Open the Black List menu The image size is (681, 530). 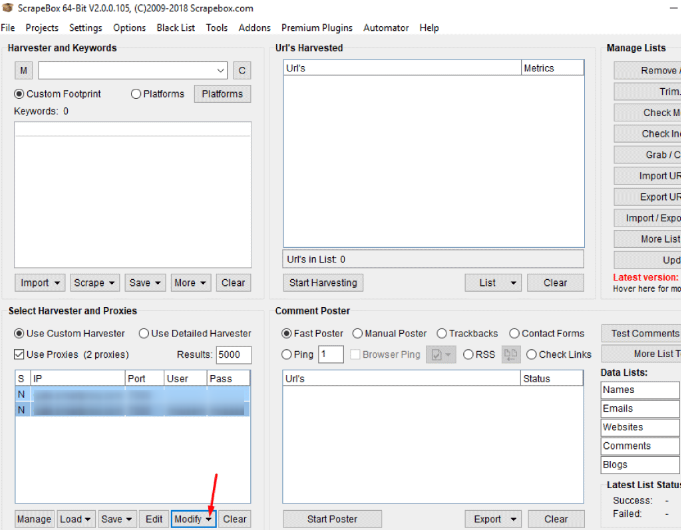click(x=176, y=28)
